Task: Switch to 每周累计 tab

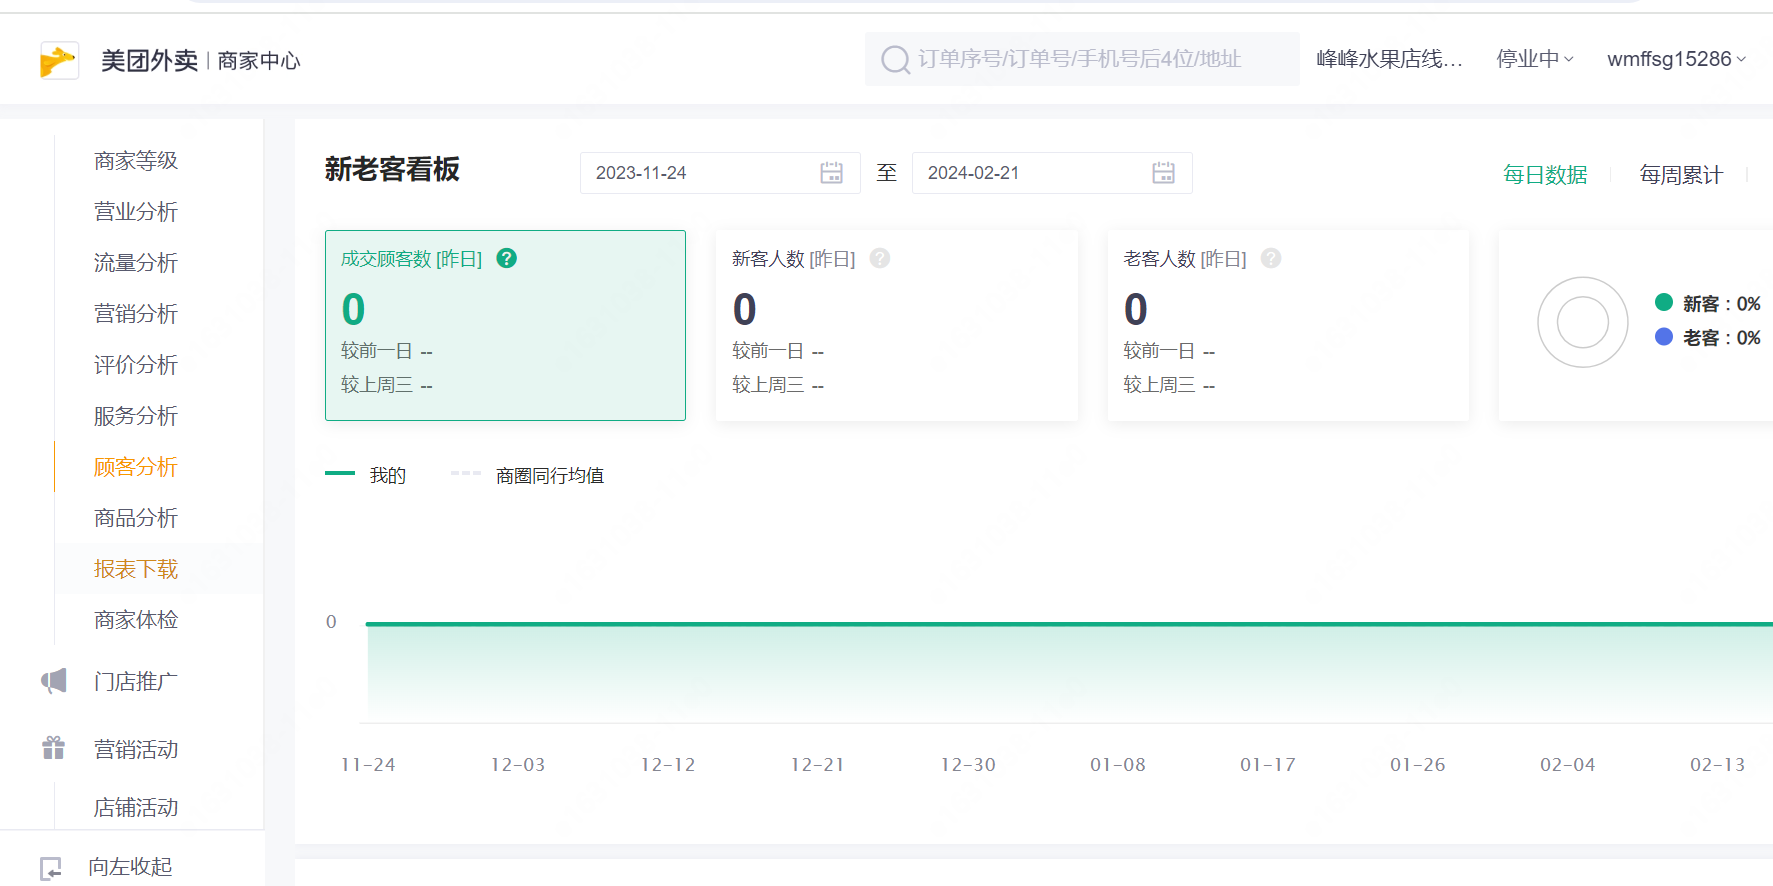Action: 1681,175
